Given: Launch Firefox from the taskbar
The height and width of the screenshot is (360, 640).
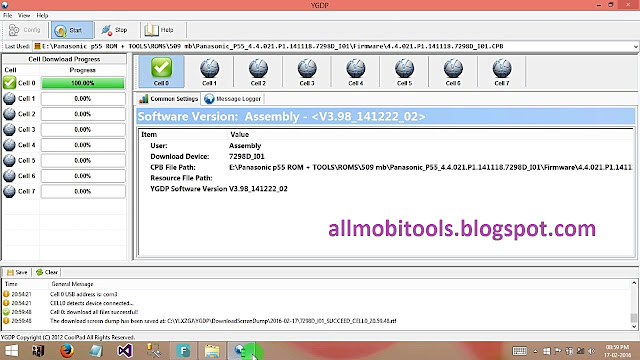Looking at the screenshot, I should click(67, 351).
